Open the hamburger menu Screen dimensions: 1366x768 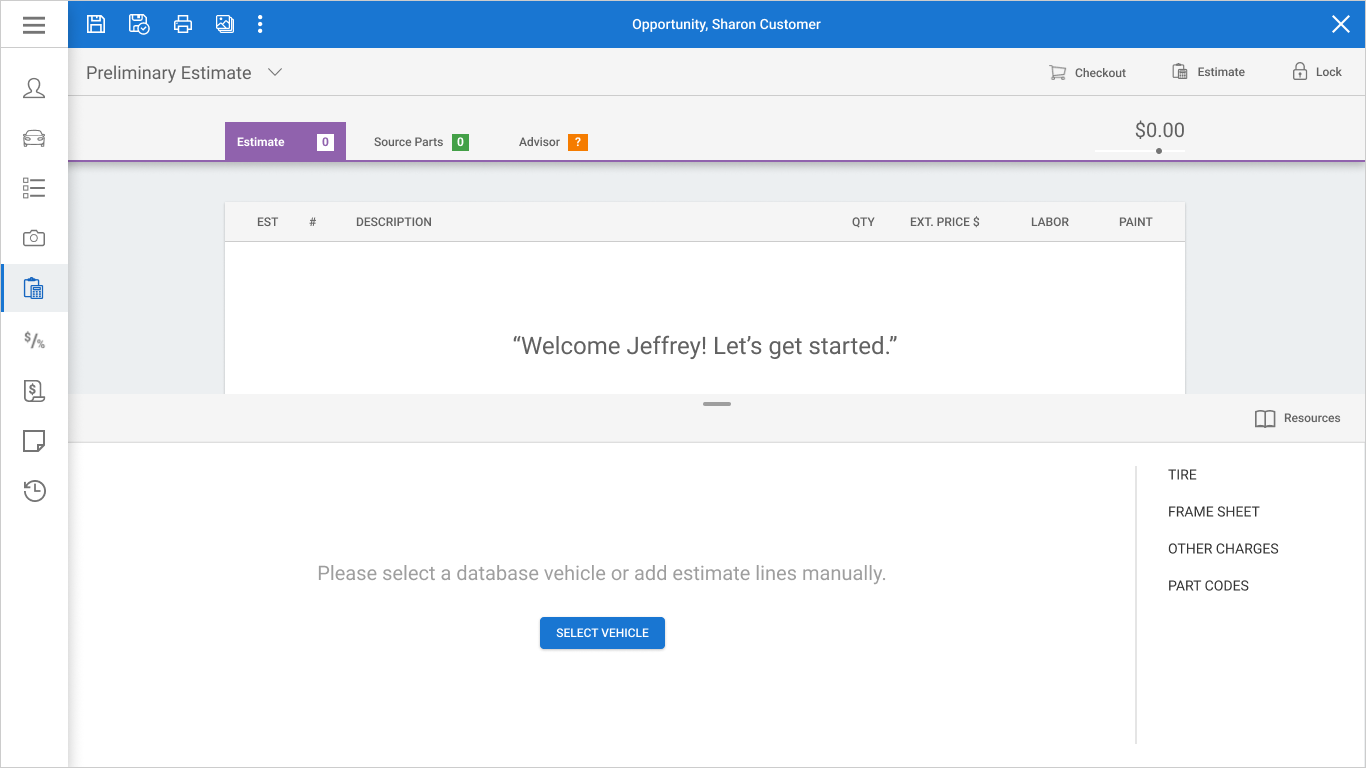coord(34,25)
